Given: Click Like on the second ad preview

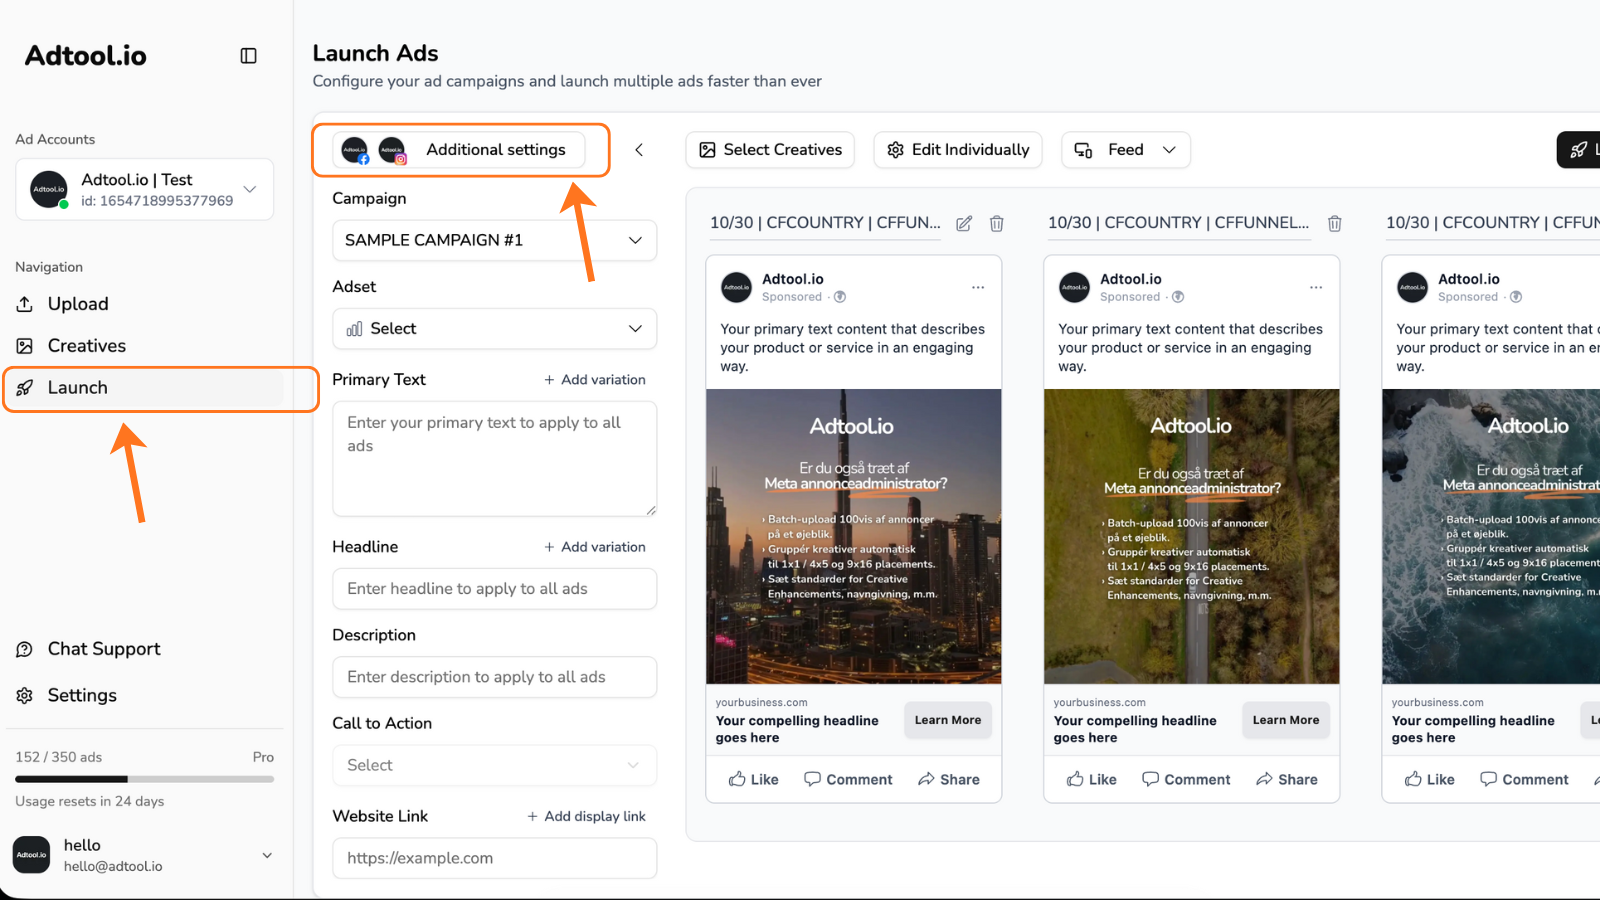Looking at the screenshot, I should click(x=1092, y=779).
